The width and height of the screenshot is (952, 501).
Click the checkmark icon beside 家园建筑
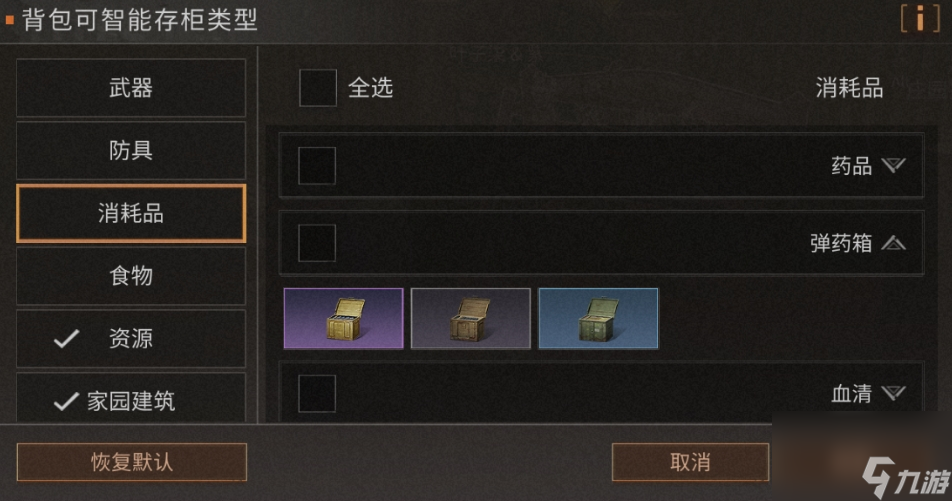pyautogui.click(x=66, y=401)
